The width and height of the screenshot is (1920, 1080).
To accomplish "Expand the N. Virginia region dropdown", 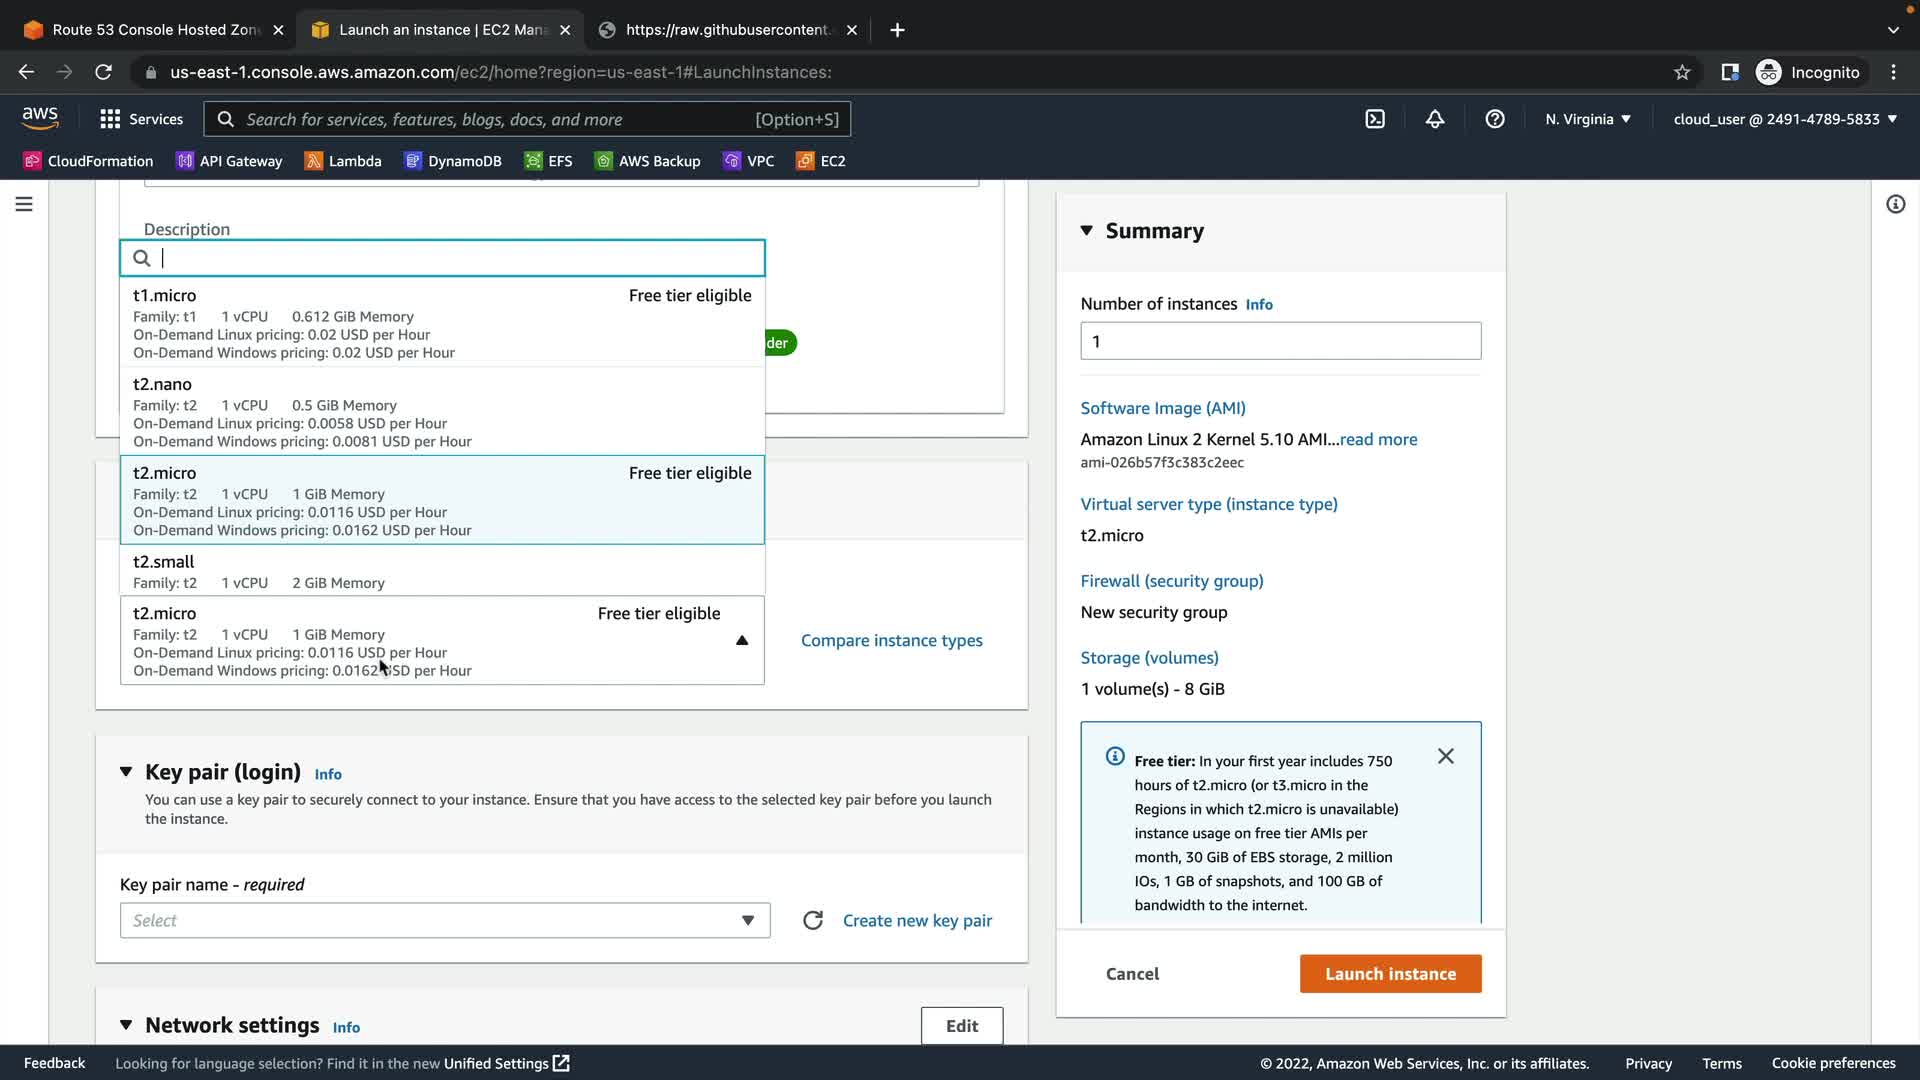I will click(1587, 119).
